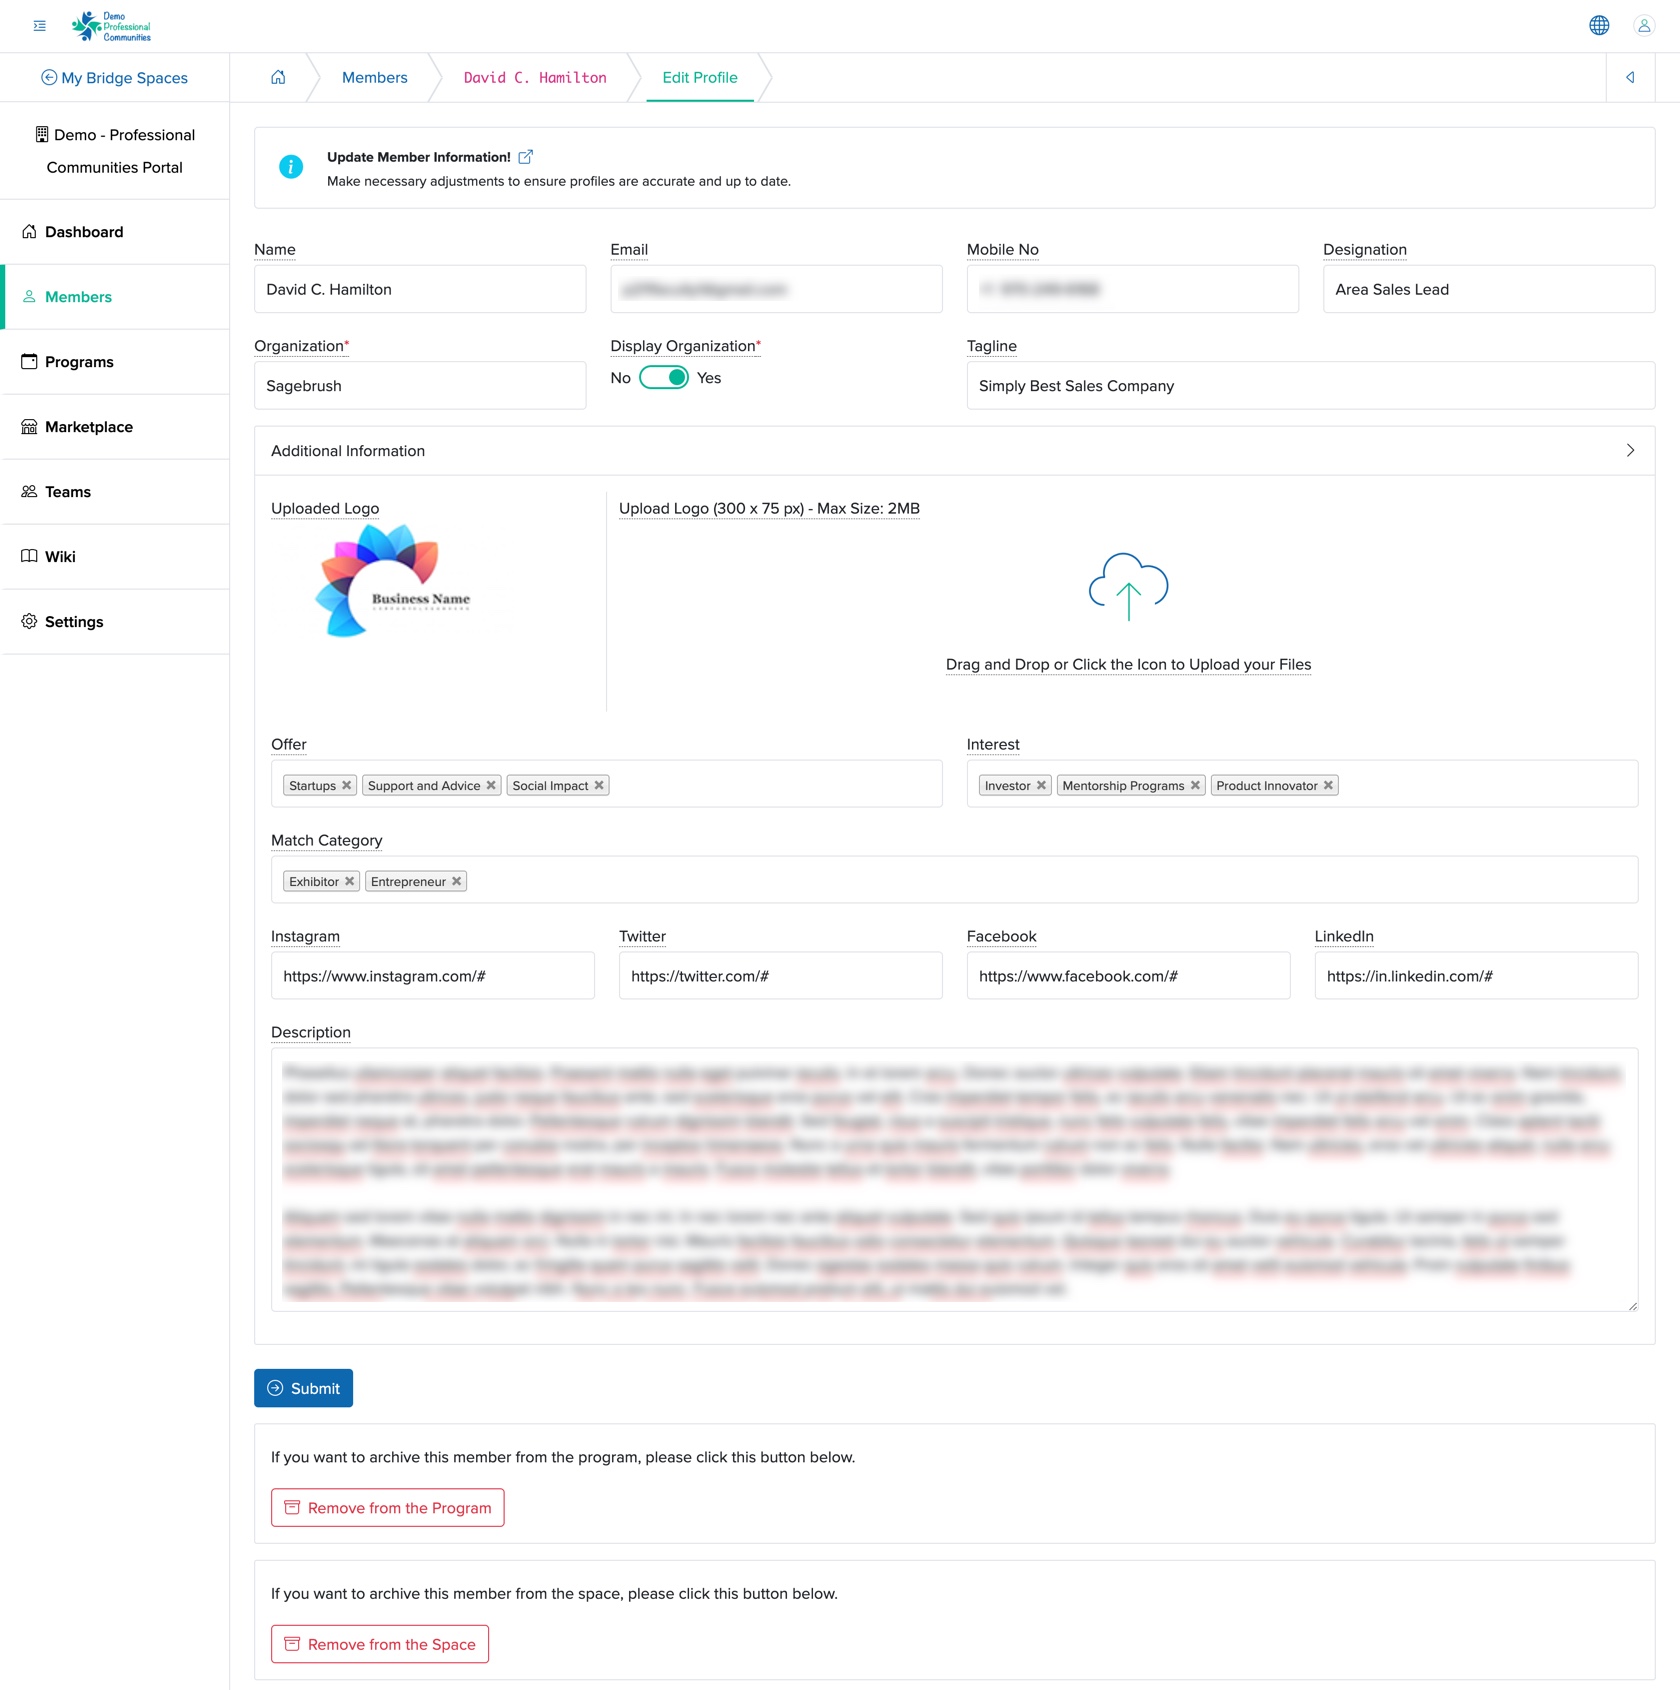The width and height of the screenshot is (1680, 1690).
Task: Open Wiki in the sidebar
Action: (x=115, y=557)
